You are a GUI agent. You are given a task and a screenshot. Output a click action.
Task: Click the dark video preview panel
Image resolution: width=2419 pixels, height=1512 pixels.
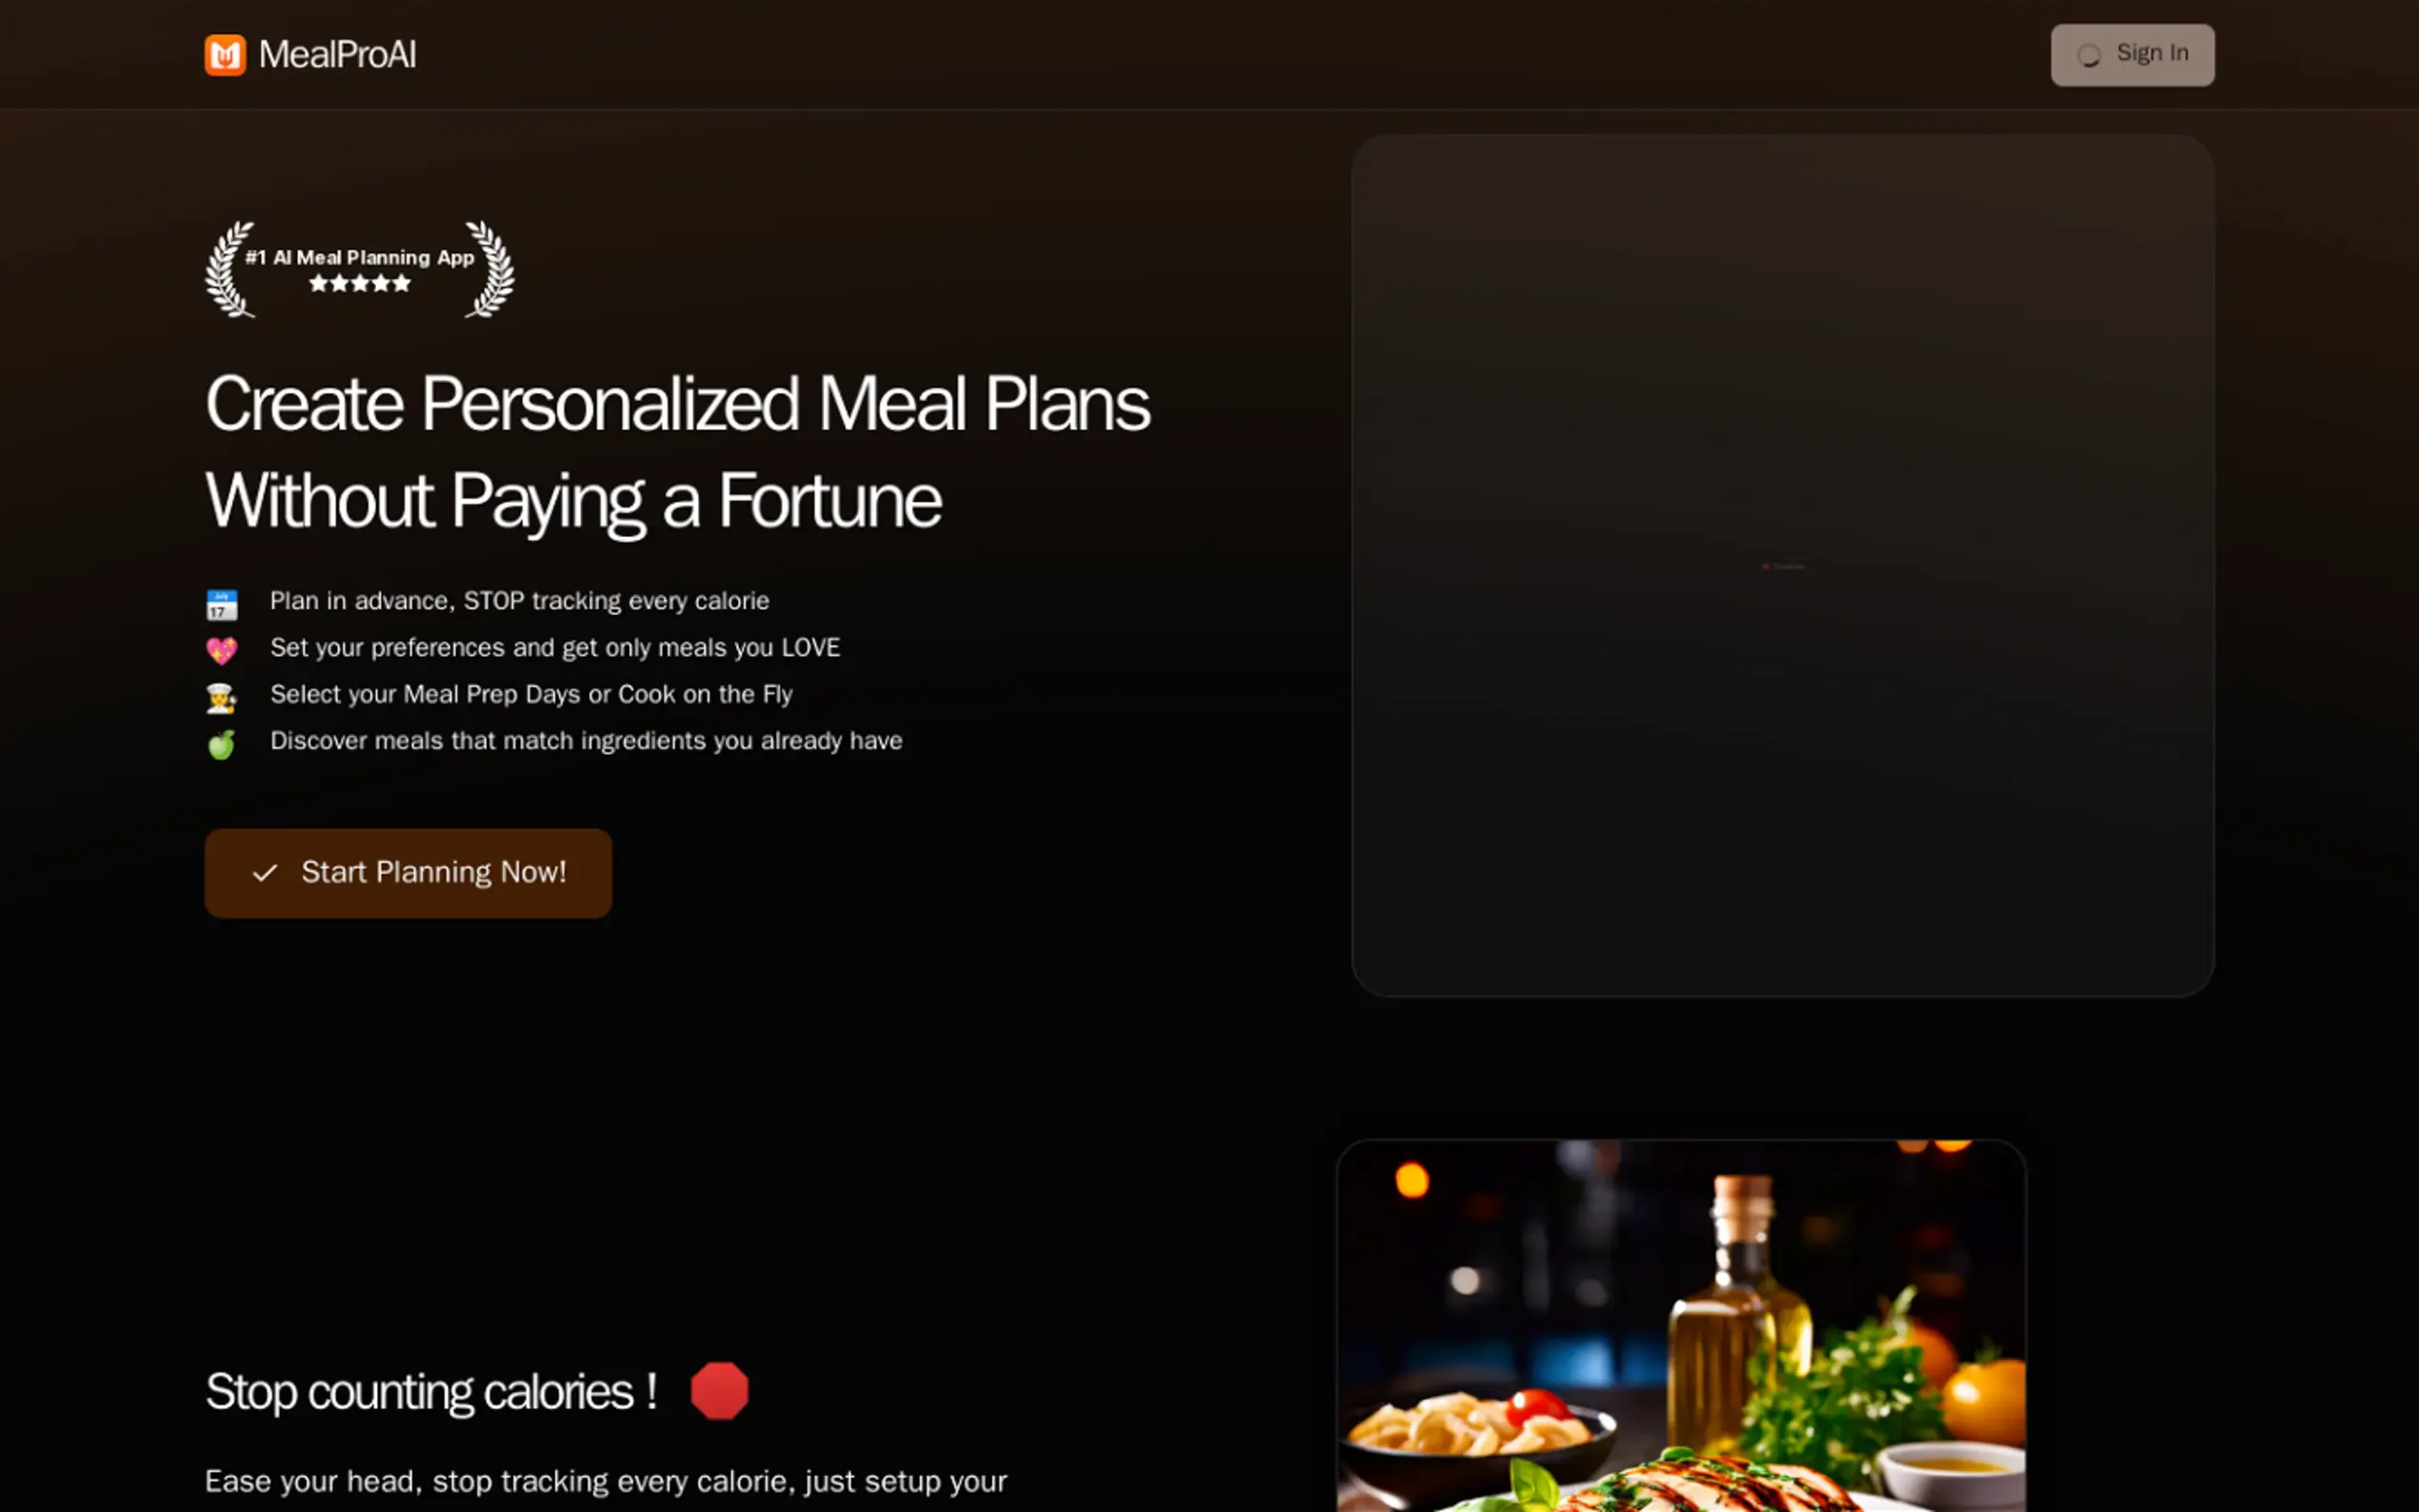(1782, 565)
